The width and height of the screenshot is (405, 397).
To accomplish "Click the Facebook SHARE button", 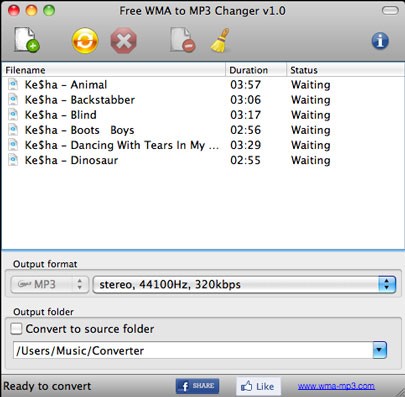I will (x=197, y=386).
